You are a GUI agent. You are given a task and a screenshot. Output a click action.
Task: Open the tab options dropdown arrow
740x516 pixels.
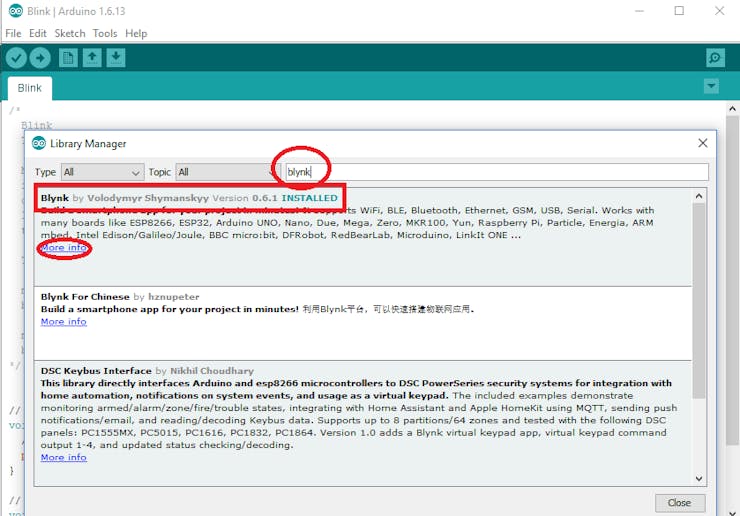click(x=711, y=86)
